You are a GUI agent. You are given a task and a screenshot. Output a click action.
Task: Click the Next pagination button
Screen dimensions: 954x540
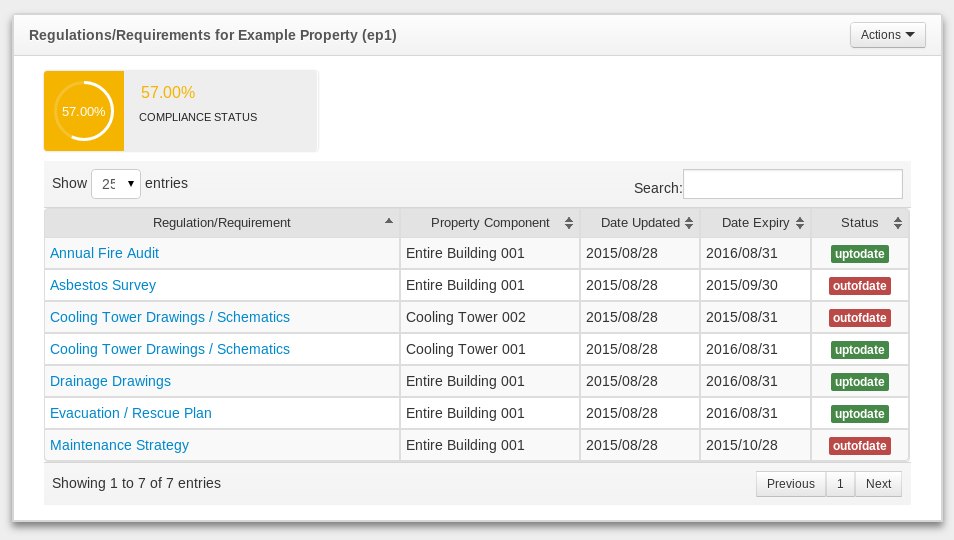tap(878, 484)
